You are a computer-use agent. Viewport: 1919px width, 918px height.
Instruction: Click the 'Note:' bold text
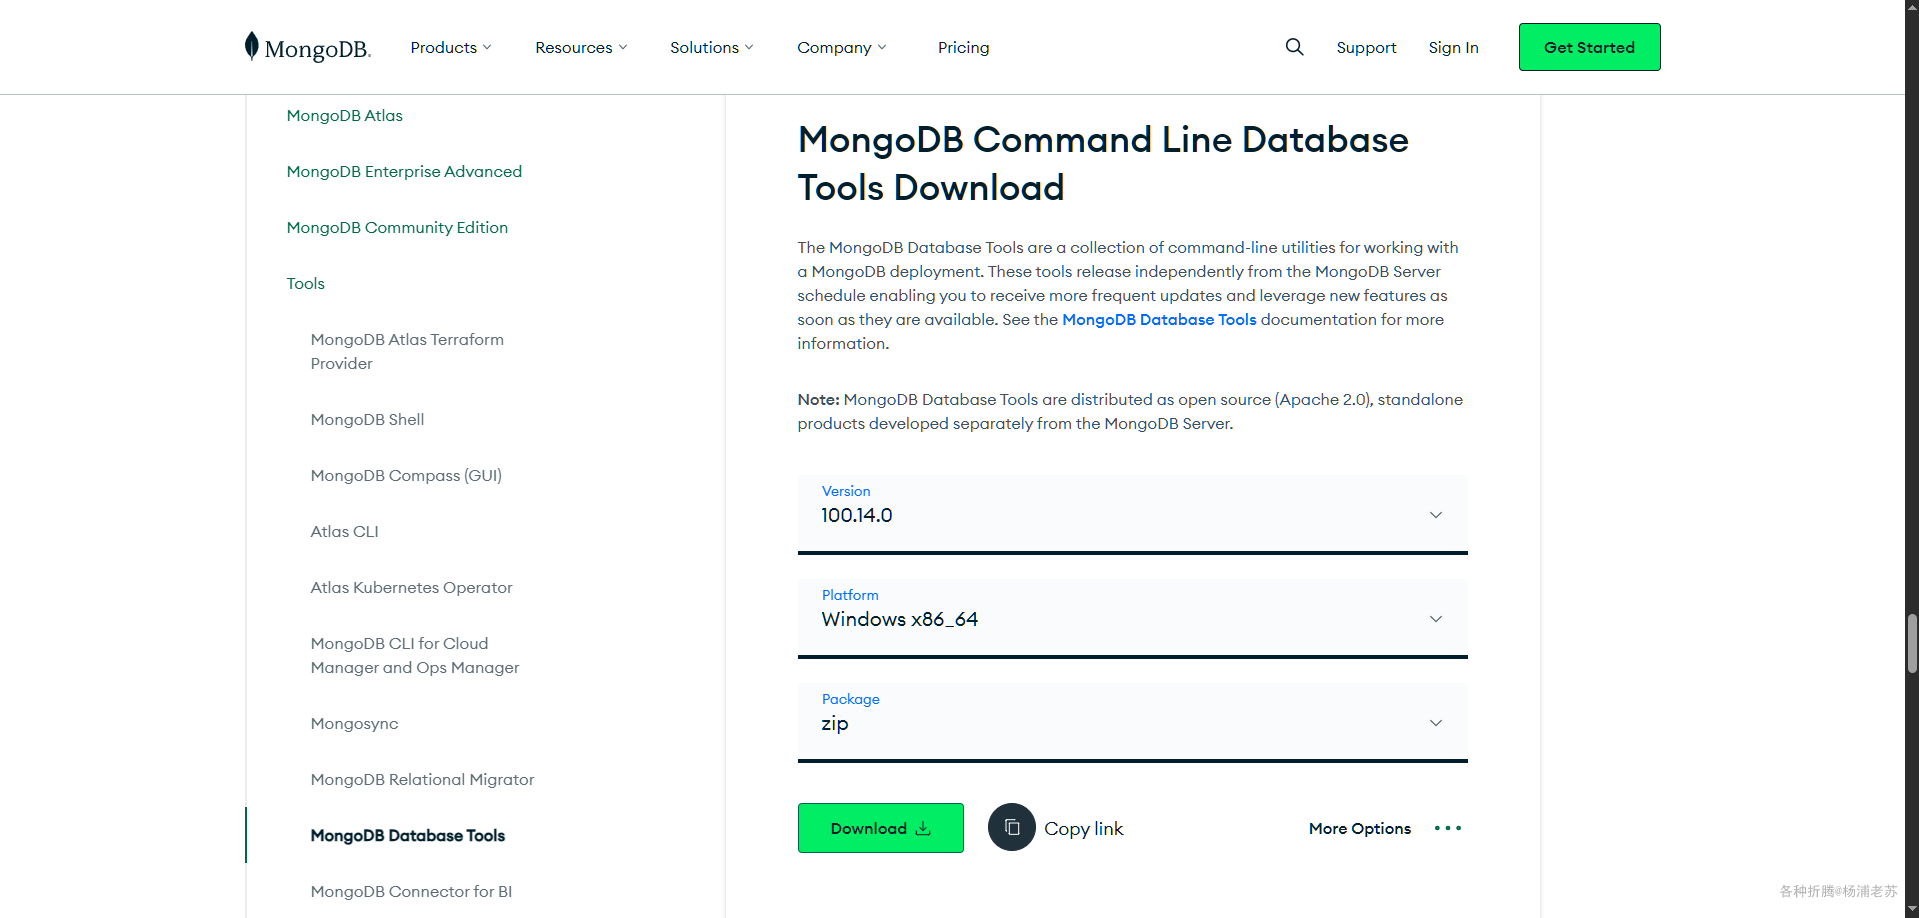point(818,399)
